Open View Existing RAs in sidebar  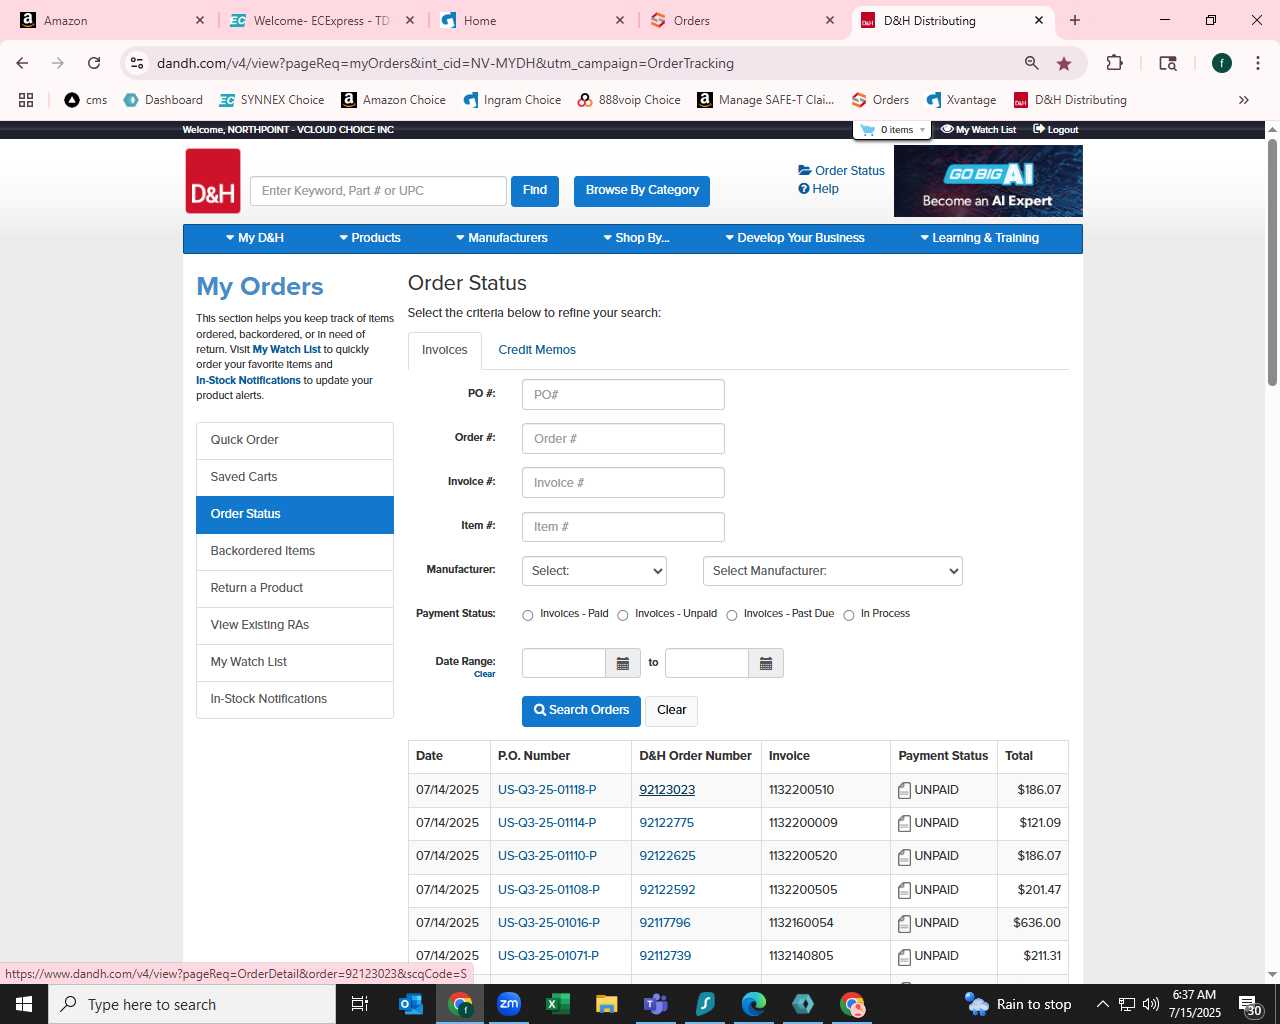[295, 625]
